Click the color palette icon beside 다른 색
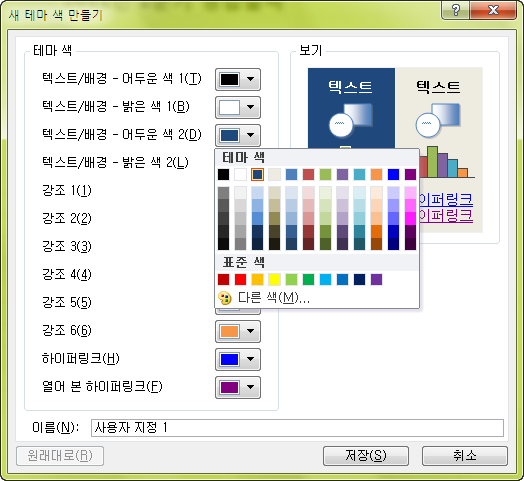 point(225,298)
